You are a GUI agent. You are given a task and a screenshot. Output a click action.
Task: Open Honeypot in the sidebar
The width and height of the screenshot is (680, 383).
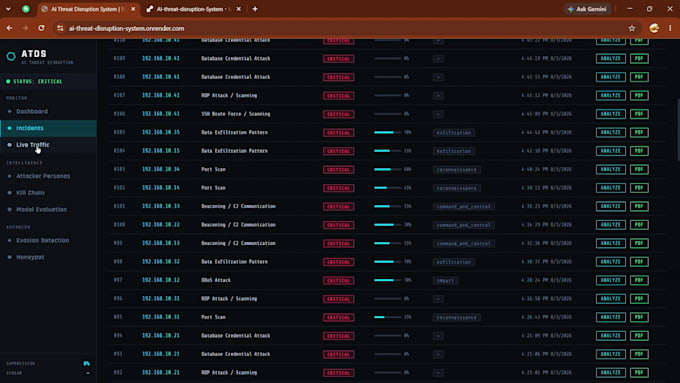tap(30, 257)
